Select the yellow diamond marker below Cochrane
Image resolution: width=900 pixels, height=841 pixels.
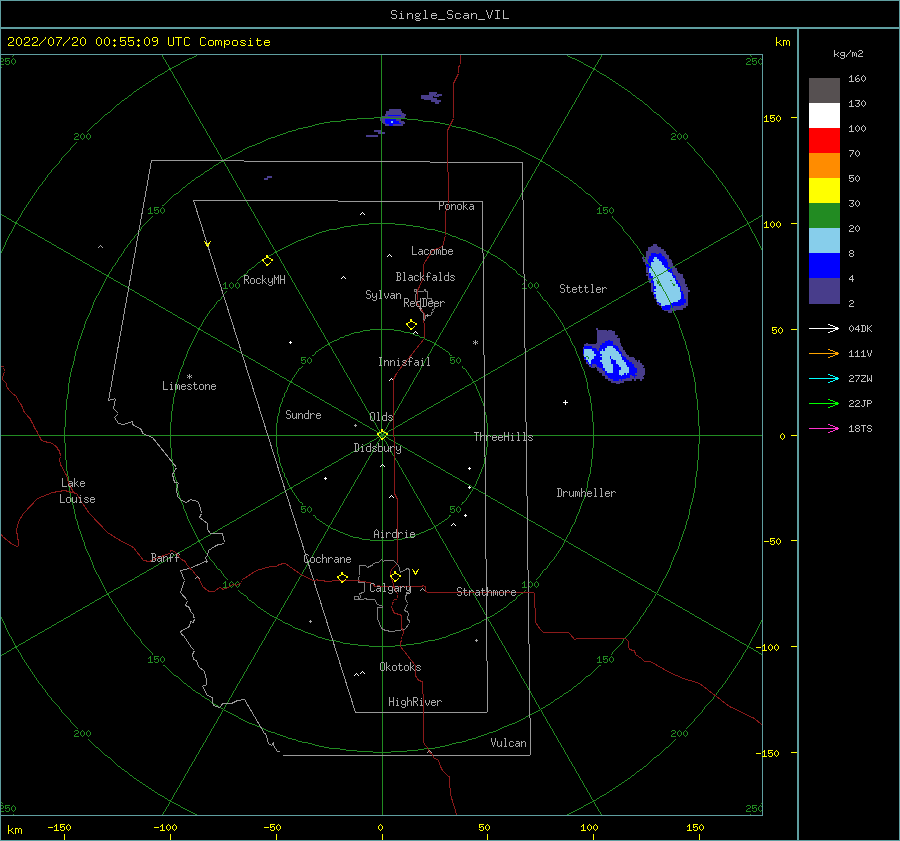342,577
